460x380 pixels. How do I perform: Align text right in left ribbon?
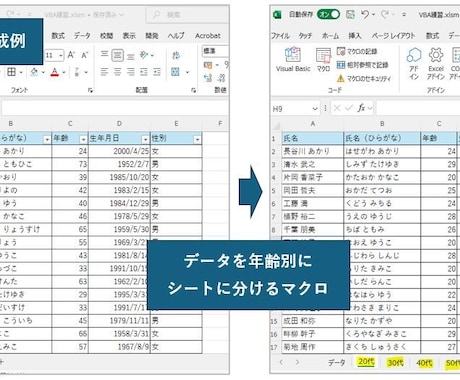[x=131, y=71]
